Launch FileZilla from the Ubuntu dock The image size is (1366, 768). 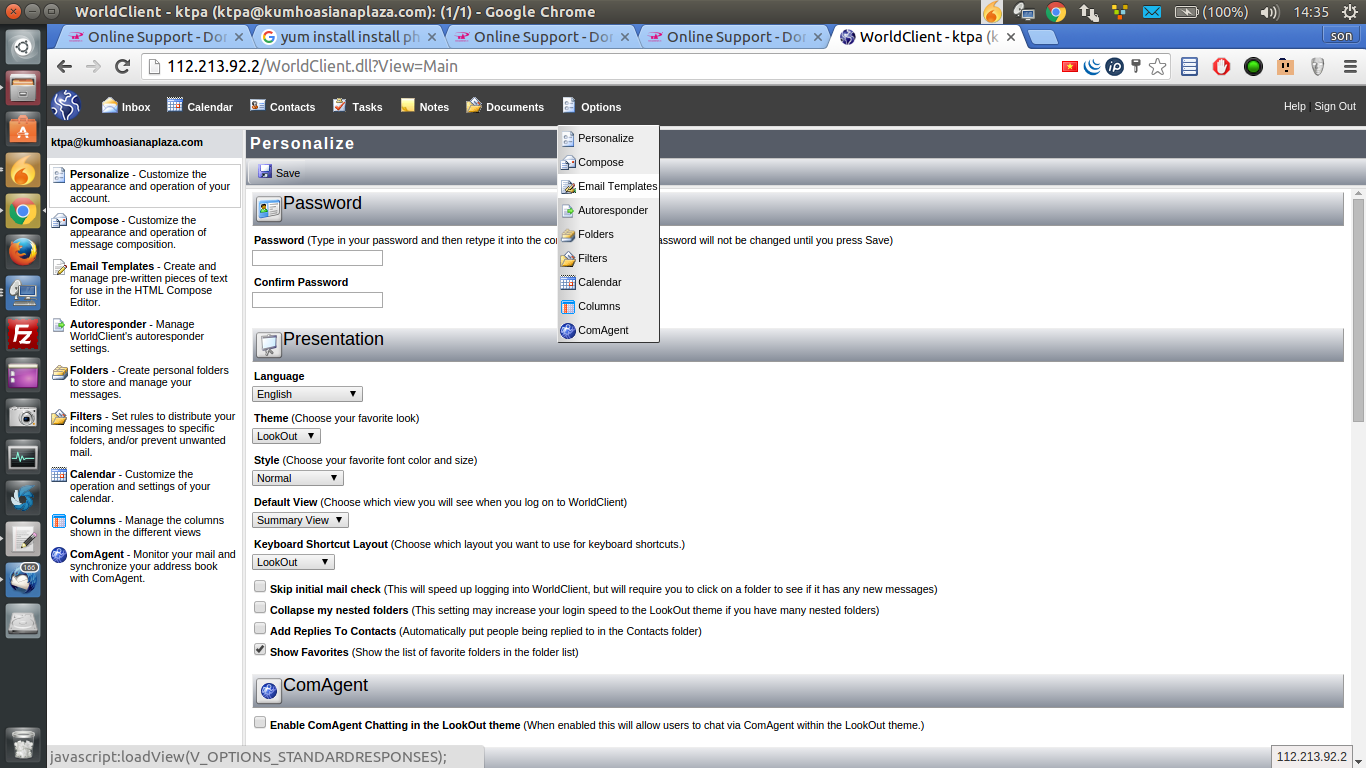pyautogui.click(x=23, y=334)
